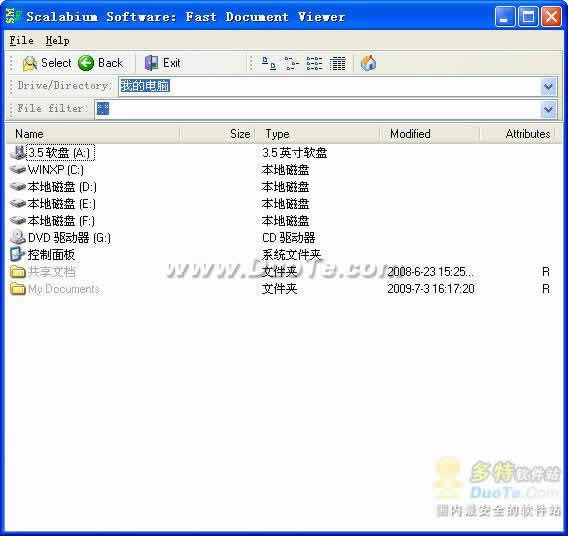Select the 共享文档 folder icon
The height and width of the screenshot is (536, 568).
pyautogui.click(x=17, y=272)
